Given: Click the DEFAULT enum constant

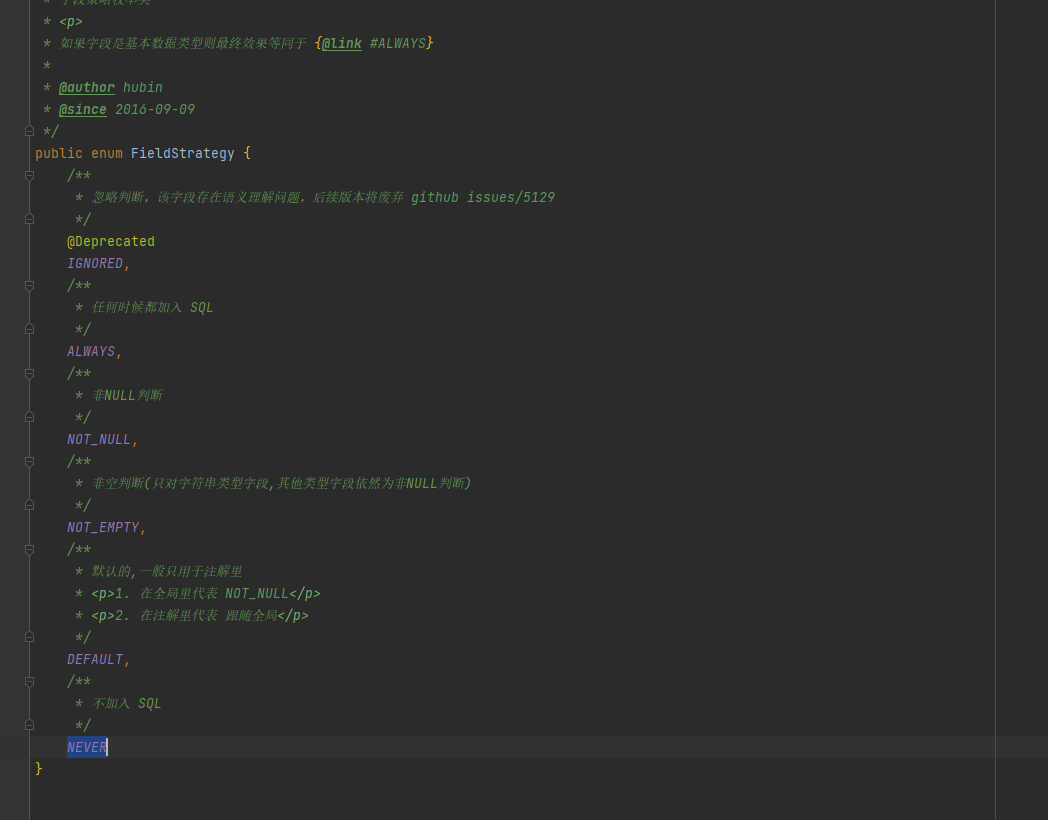Looking at the screenshot, I should click(x=93, y=659).
